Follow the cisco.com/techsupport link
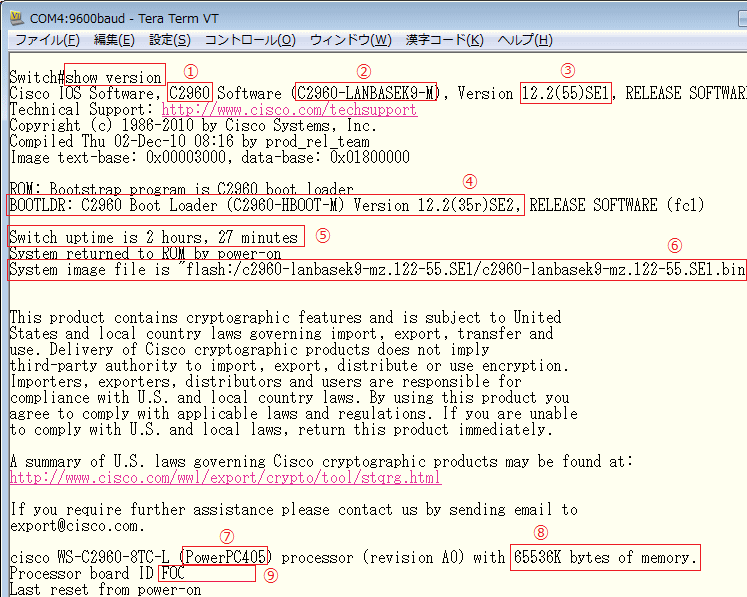 pyautogui.click(x=289, y=110)
